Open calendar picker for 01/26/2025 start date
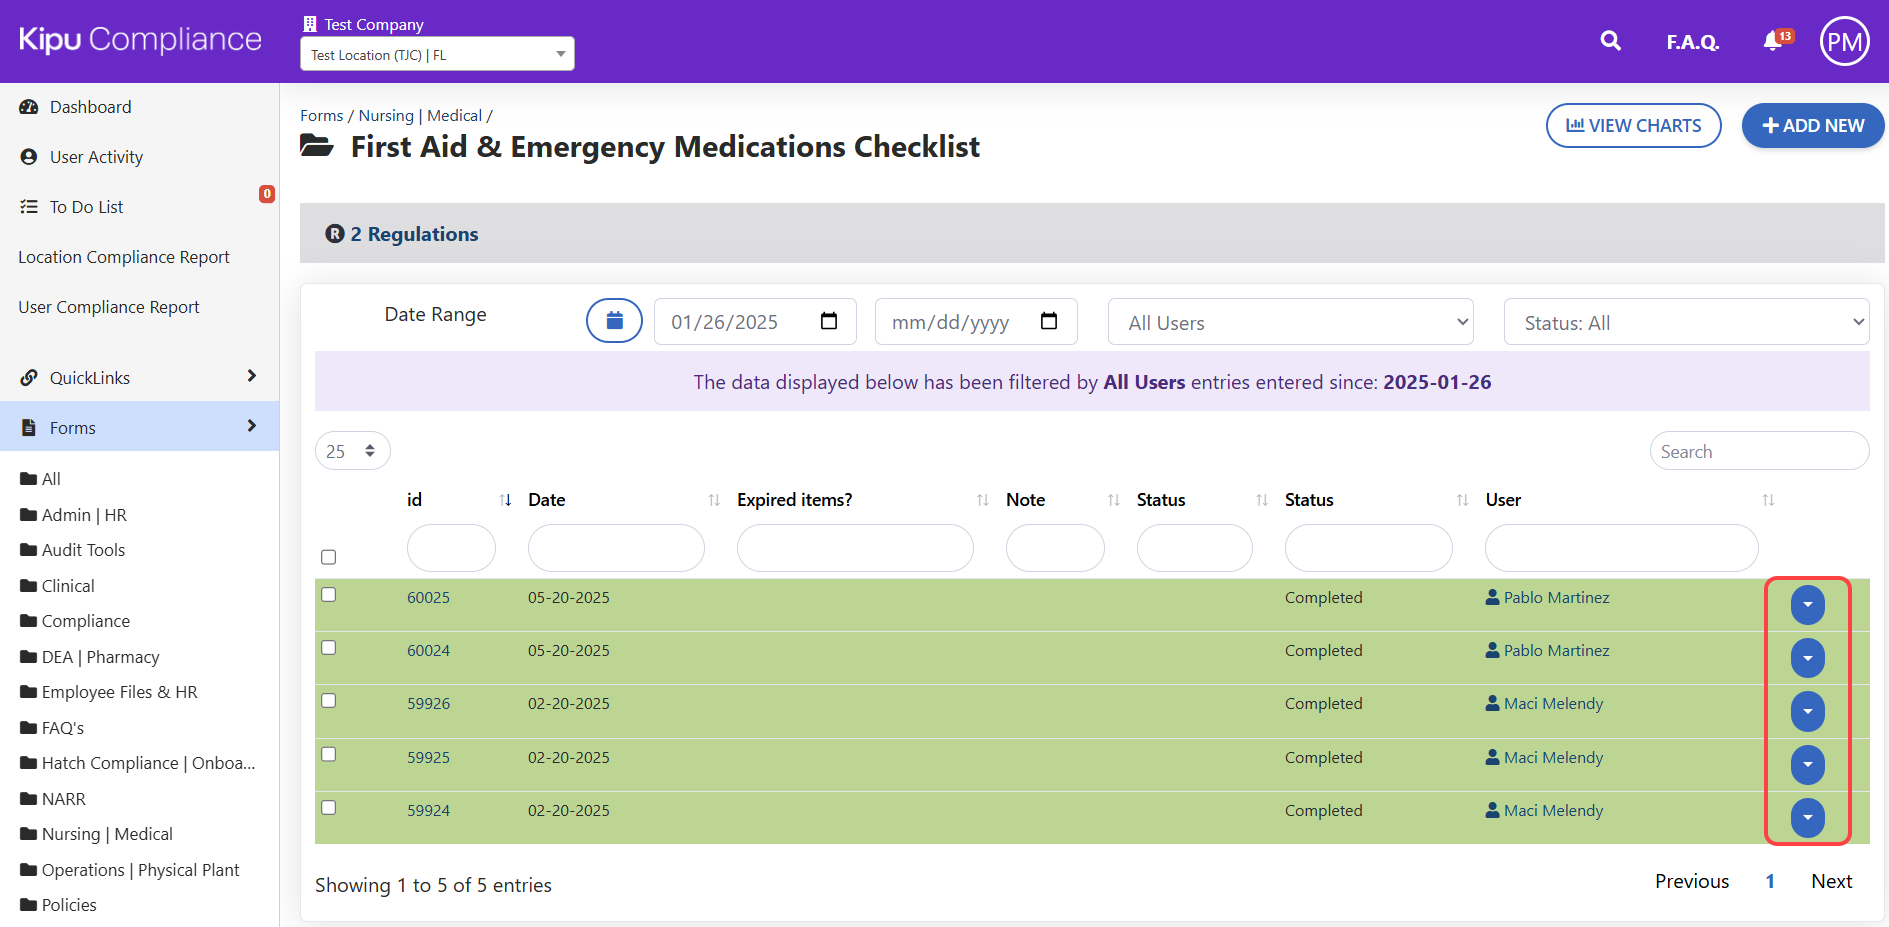 [828, 321]
